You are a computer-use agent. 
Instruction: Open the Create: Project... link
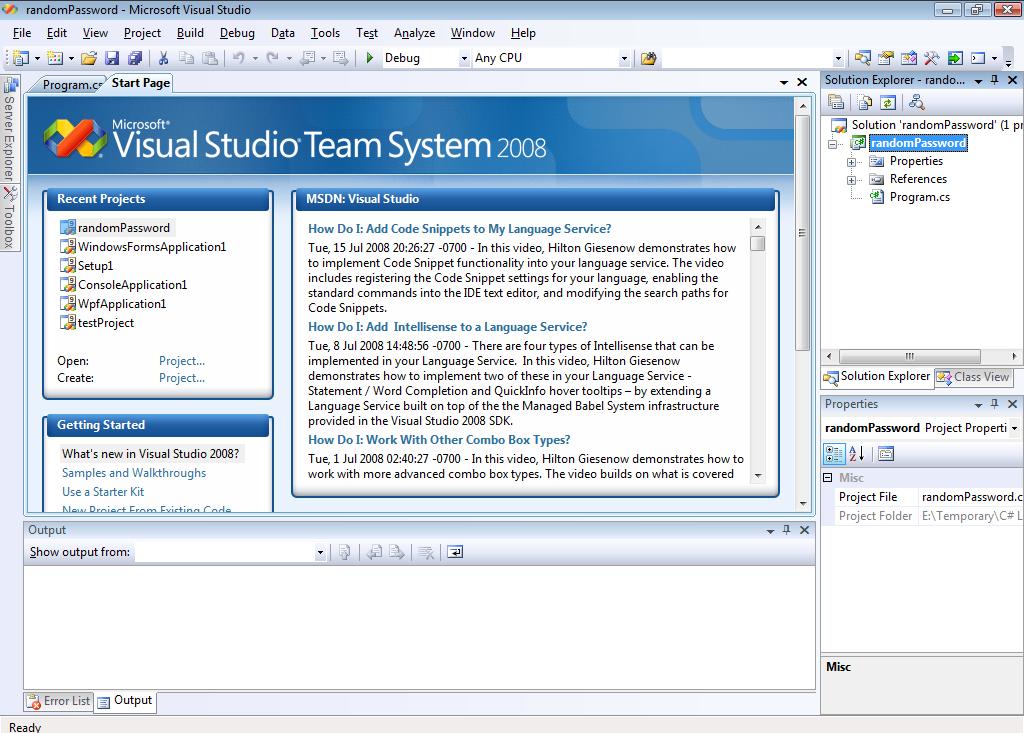tap(182, 378)
